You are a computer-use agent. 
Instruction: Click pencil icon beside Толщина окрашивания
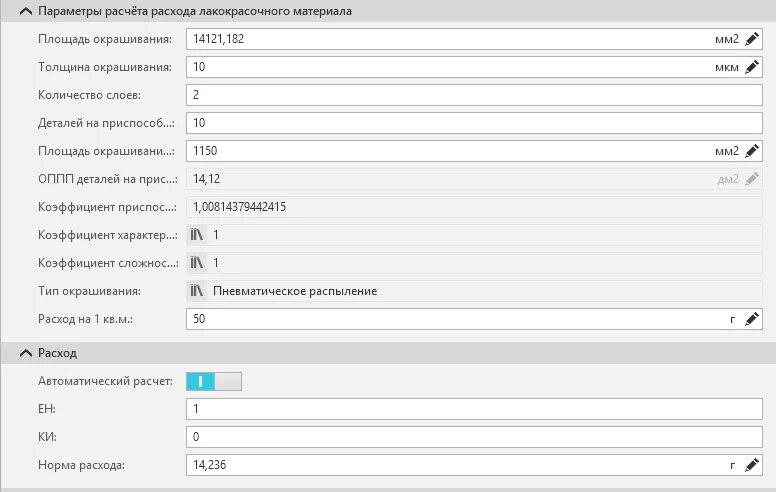tap(751, 67)
